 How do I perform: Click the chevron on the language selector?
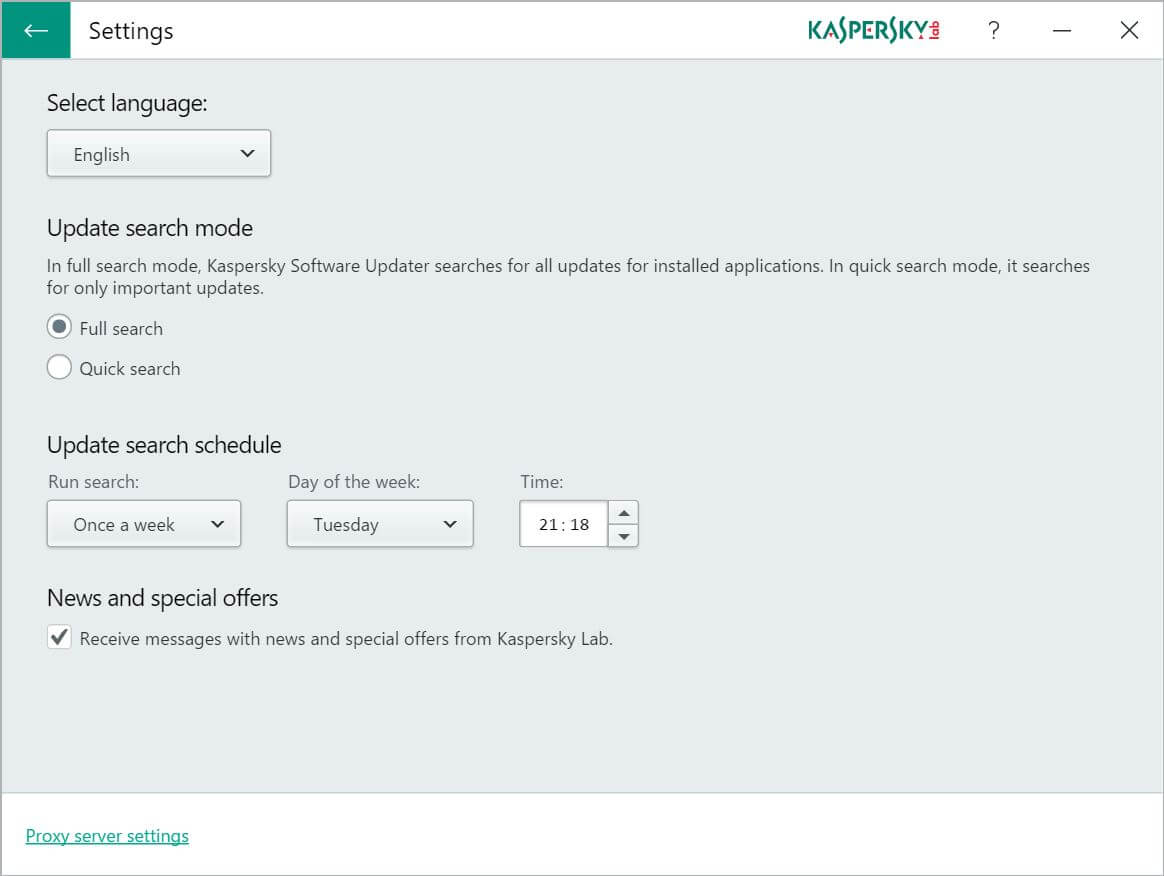click(248, 154)
